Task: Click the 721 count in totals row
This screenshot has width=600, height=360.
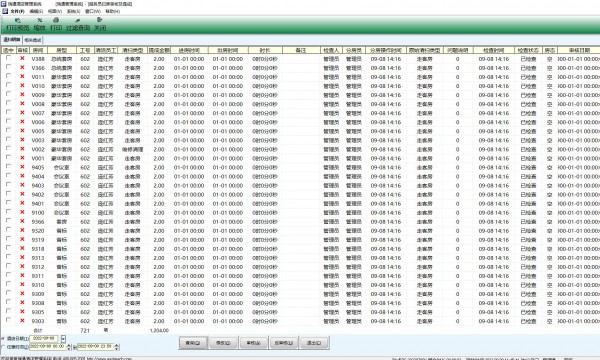Action: 85,330
